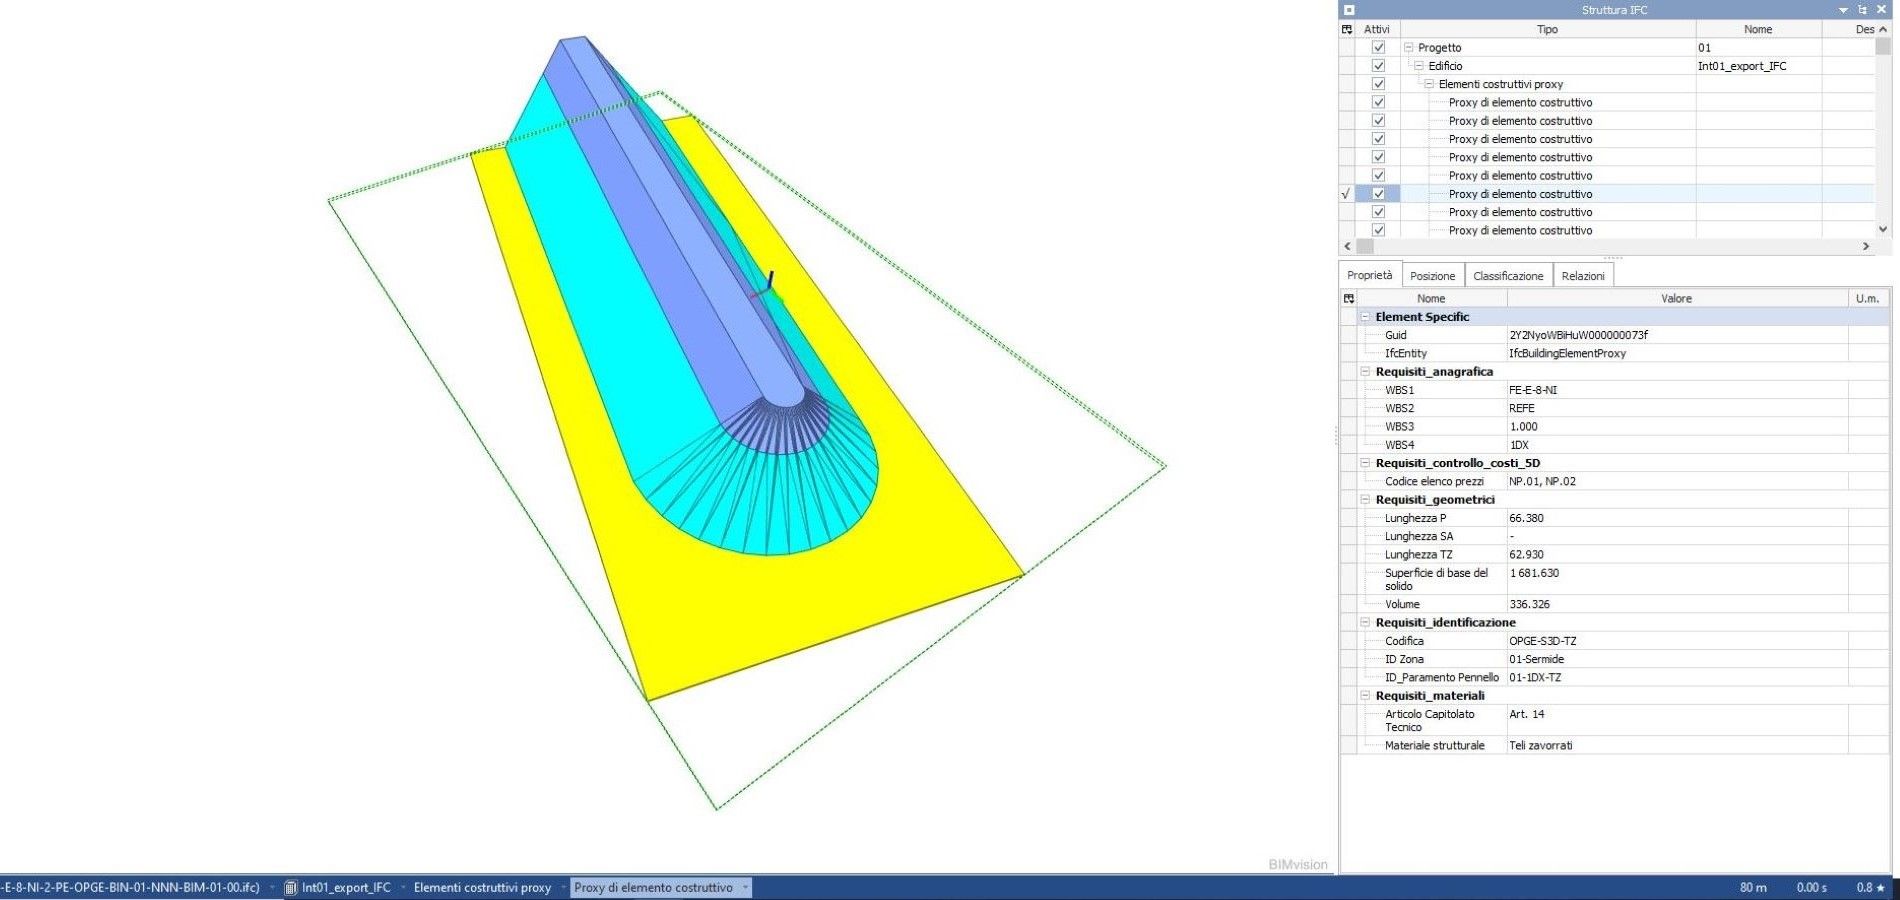1900x900 pixels.
Task: Click the square panel icon left of Struttura IFC title
Action: 1348,10
